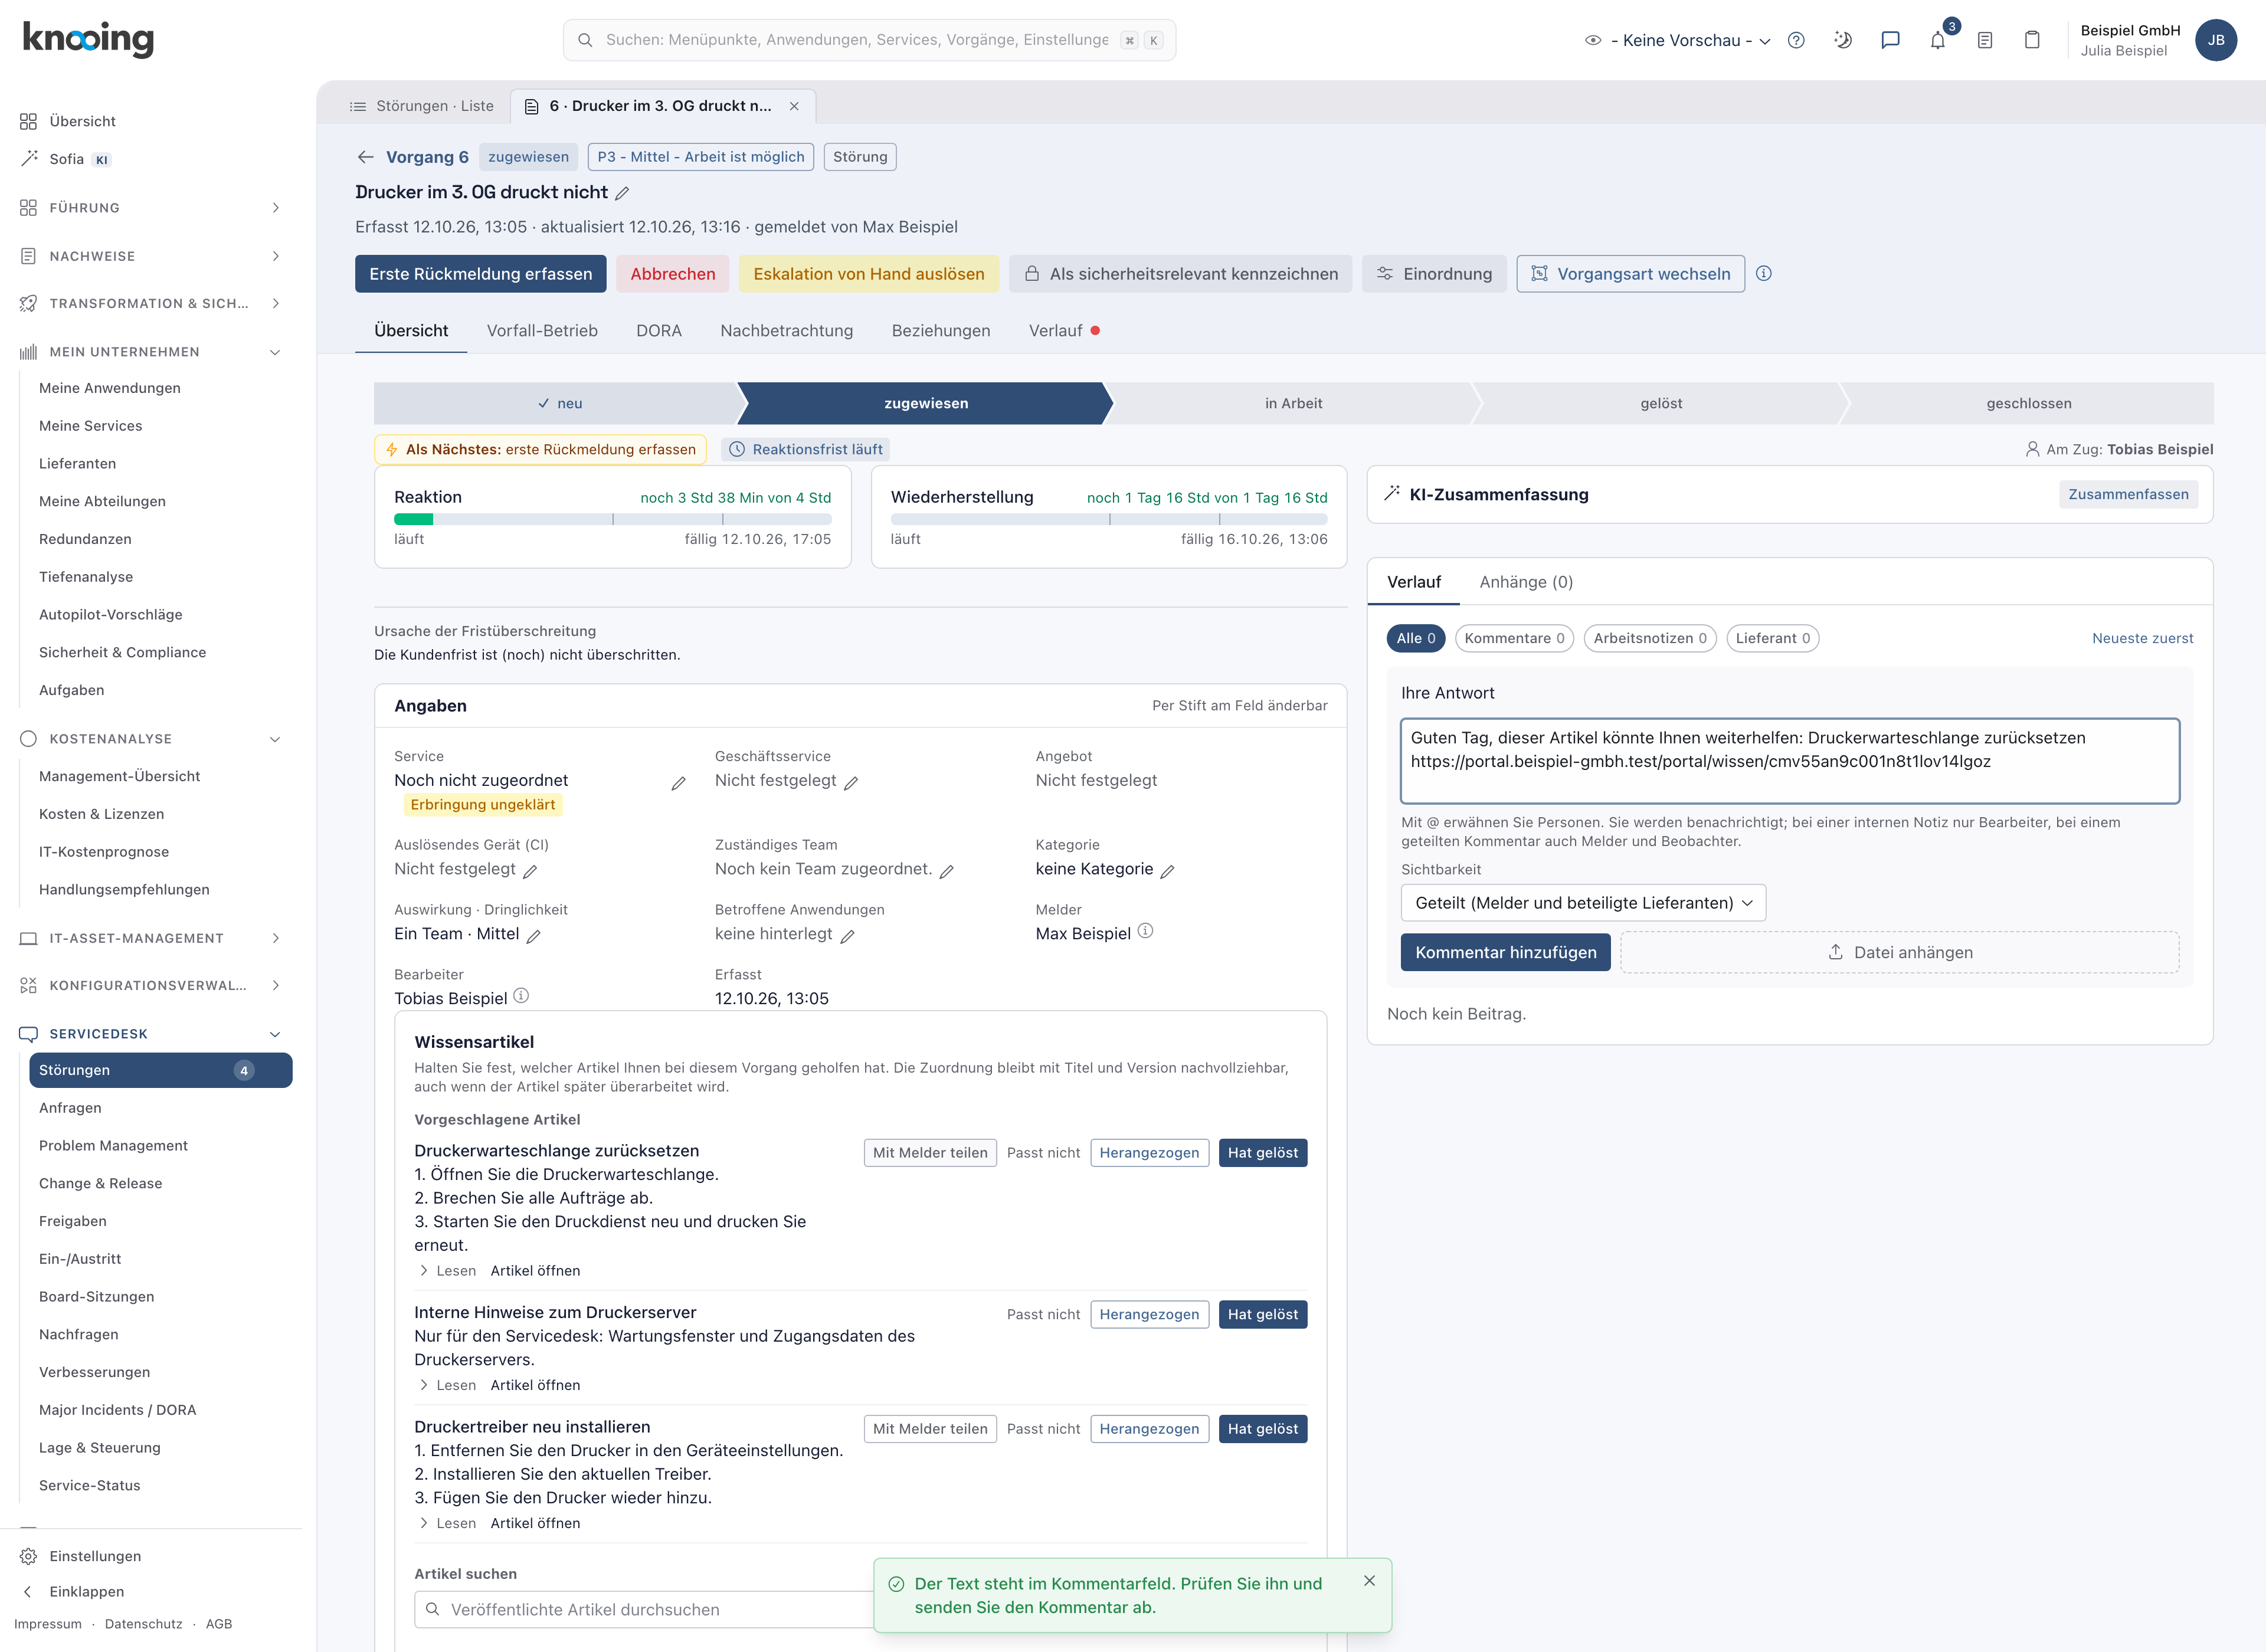Open the Vorfall-Betrieb tab
This screenshot has width=2266, height=1652.
coord(542,331)
